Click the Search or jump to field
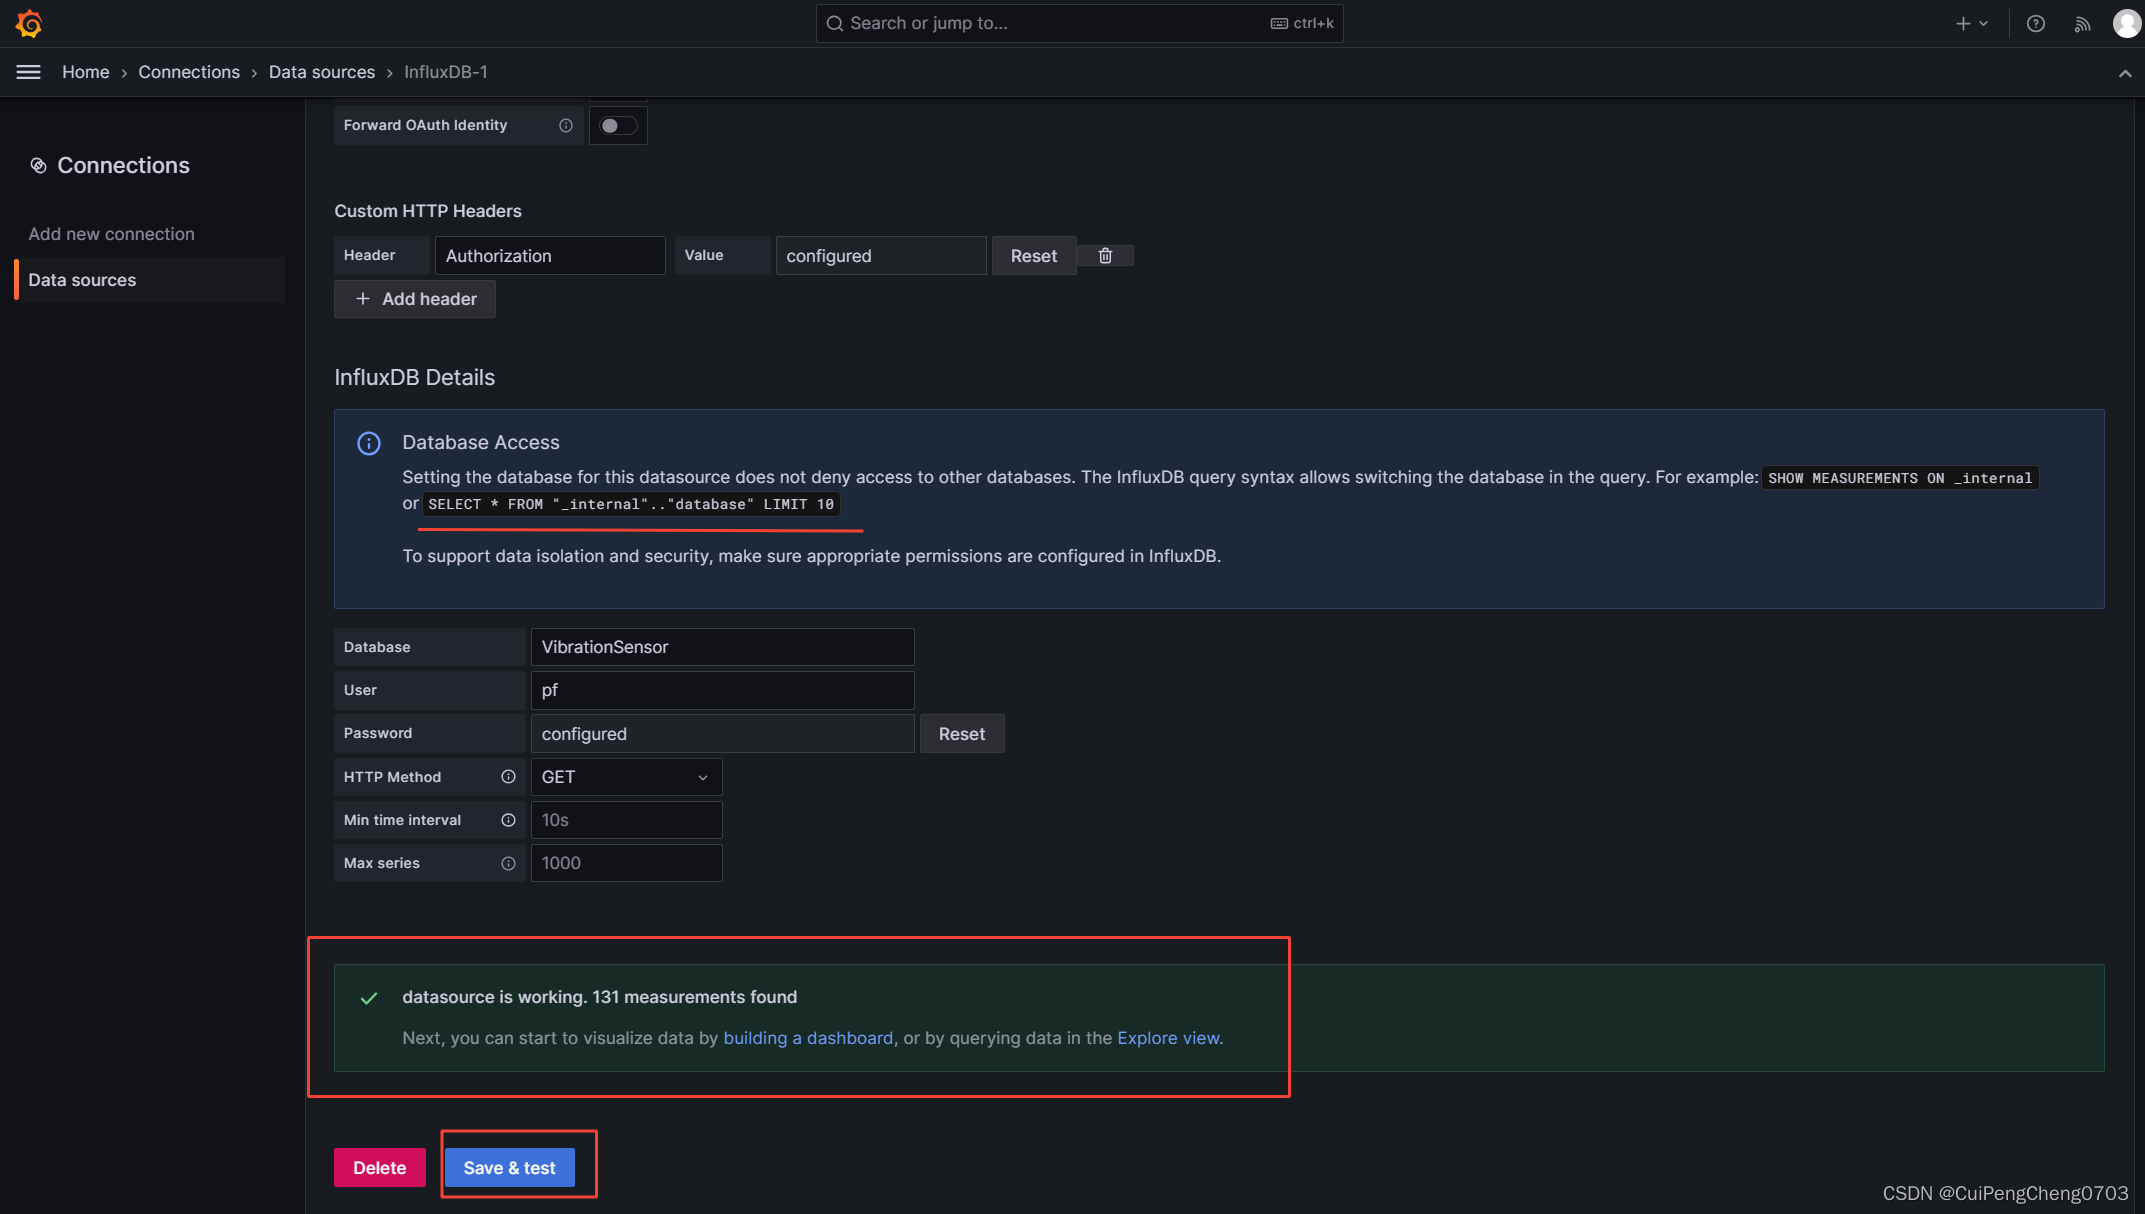Screen dimensions: 2145x1214 [1079, 23]
